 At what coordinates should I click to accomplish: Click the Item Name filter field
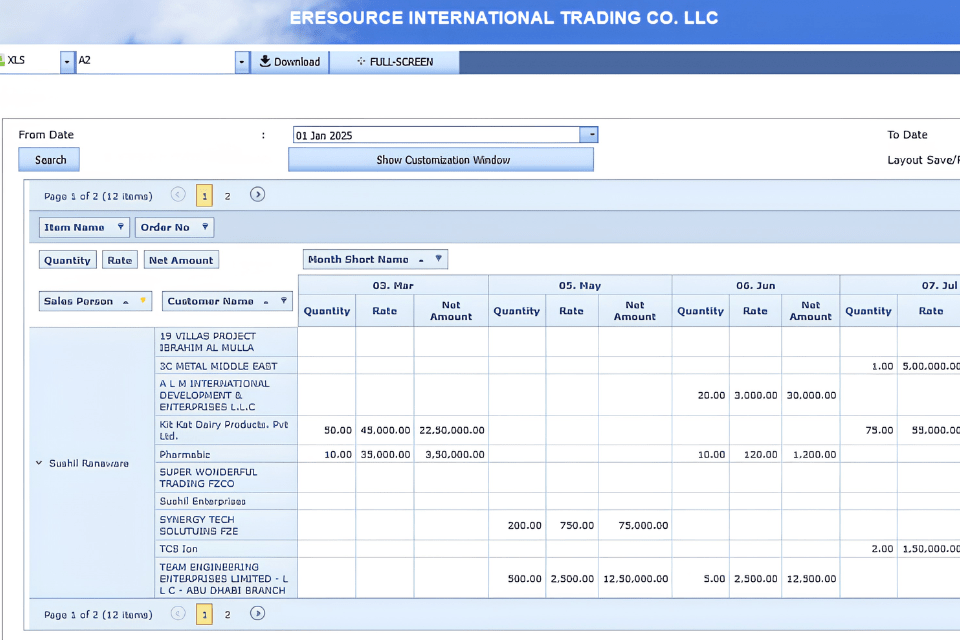(x=84, y=227)
